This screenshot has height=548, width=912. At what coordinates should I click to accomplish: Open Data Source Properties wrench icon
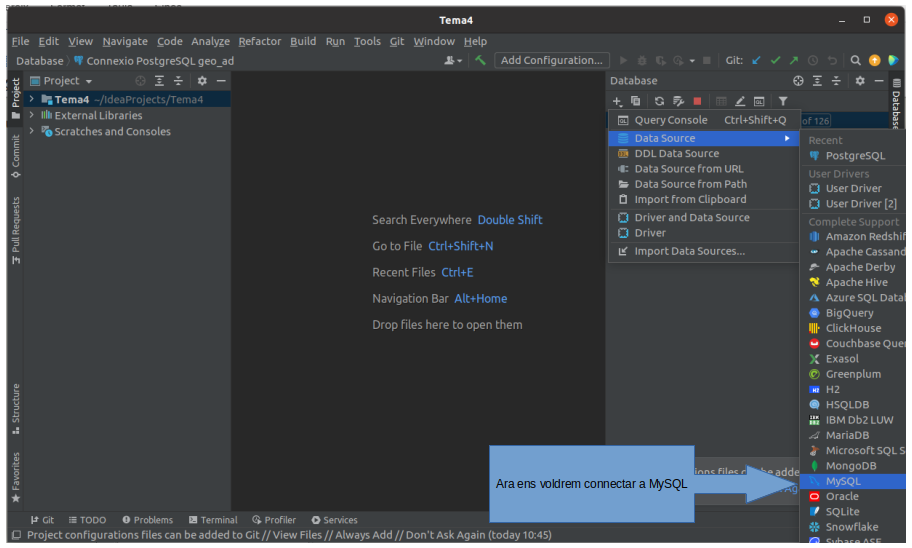point(678,101)
